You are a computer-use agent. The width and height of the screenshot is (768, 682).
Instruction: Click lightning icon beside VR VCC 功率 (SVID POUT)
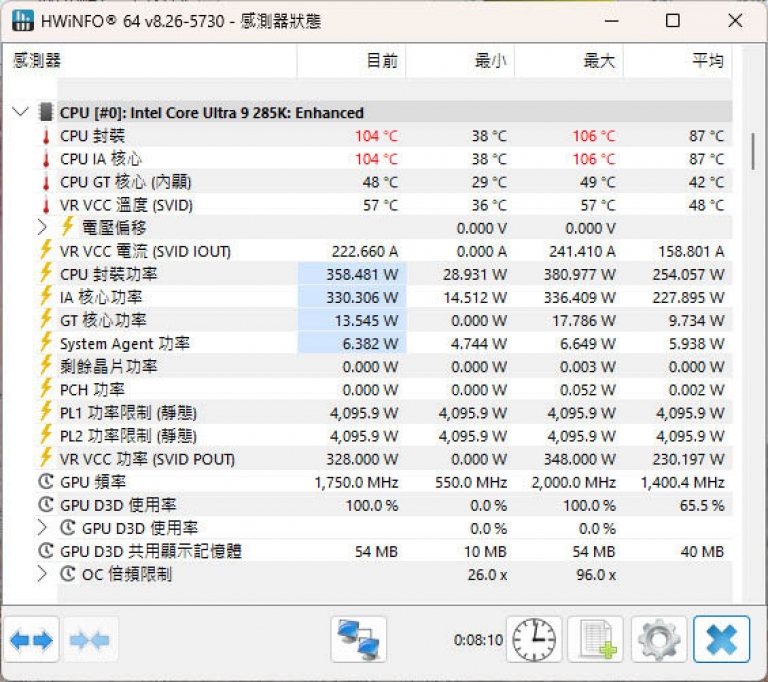(x=46, y=457)
